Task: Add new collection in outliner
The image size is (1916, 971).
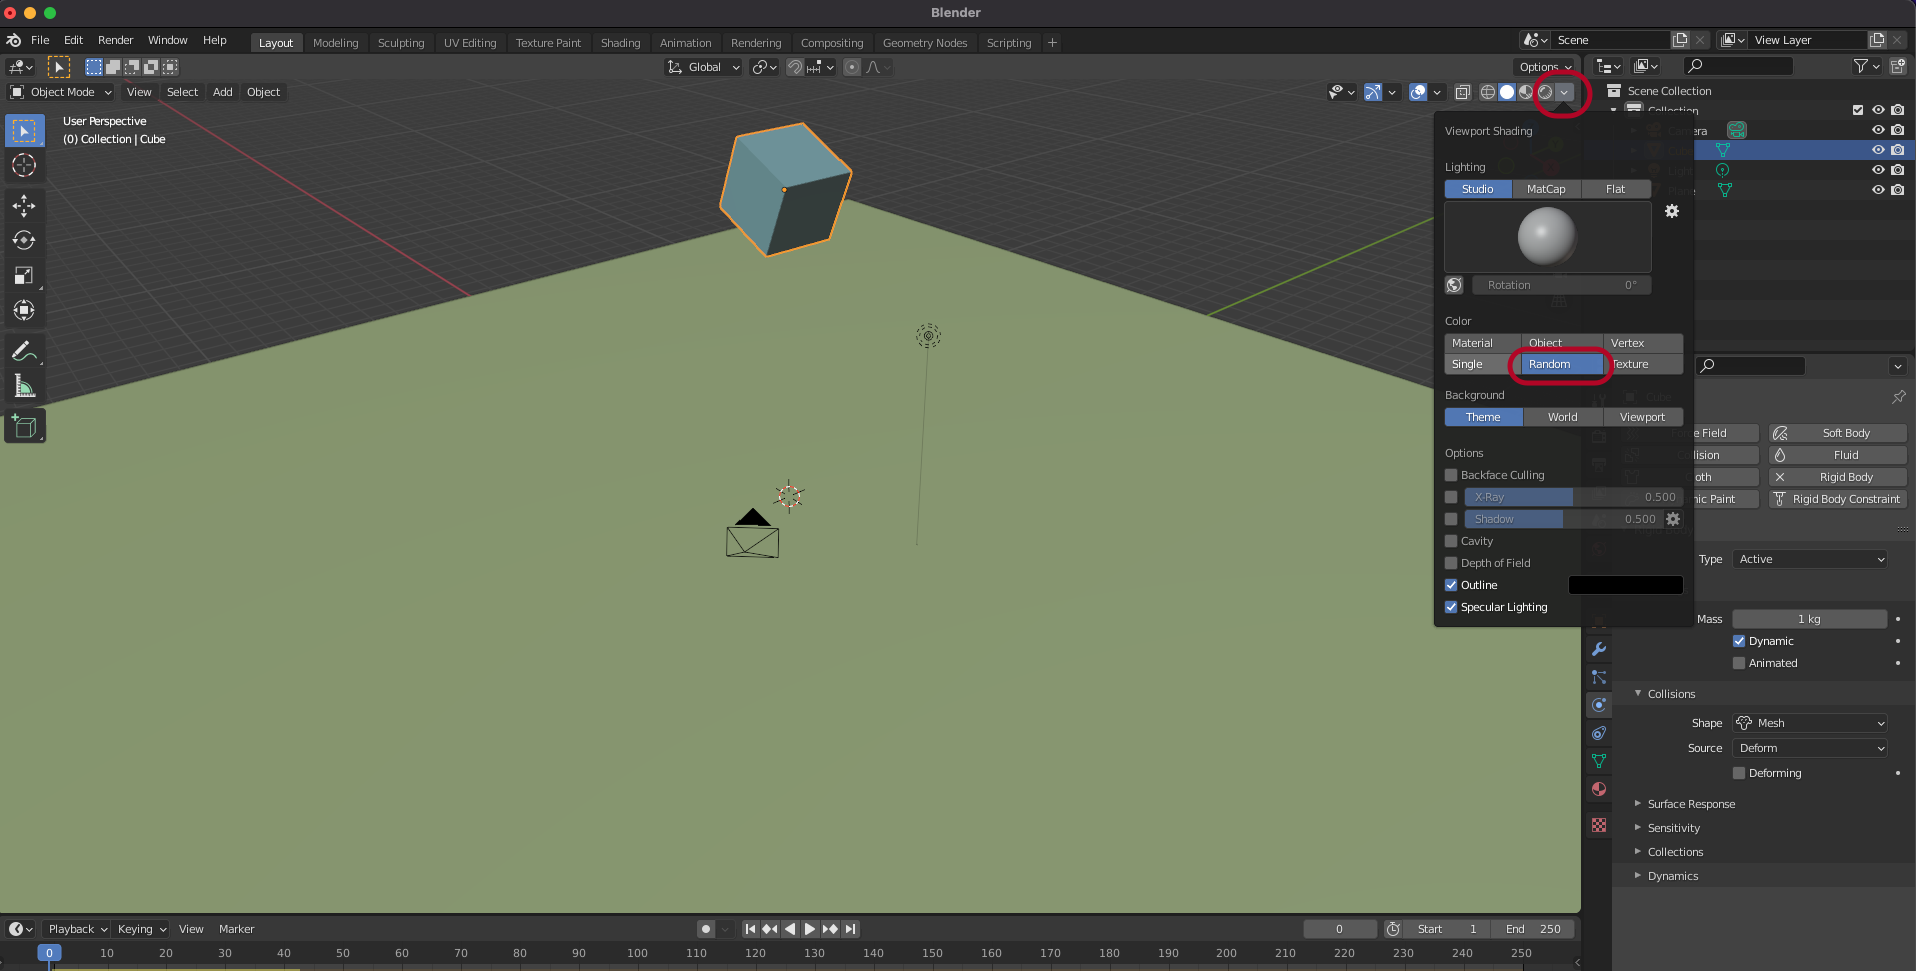Action: point(1898,66)
